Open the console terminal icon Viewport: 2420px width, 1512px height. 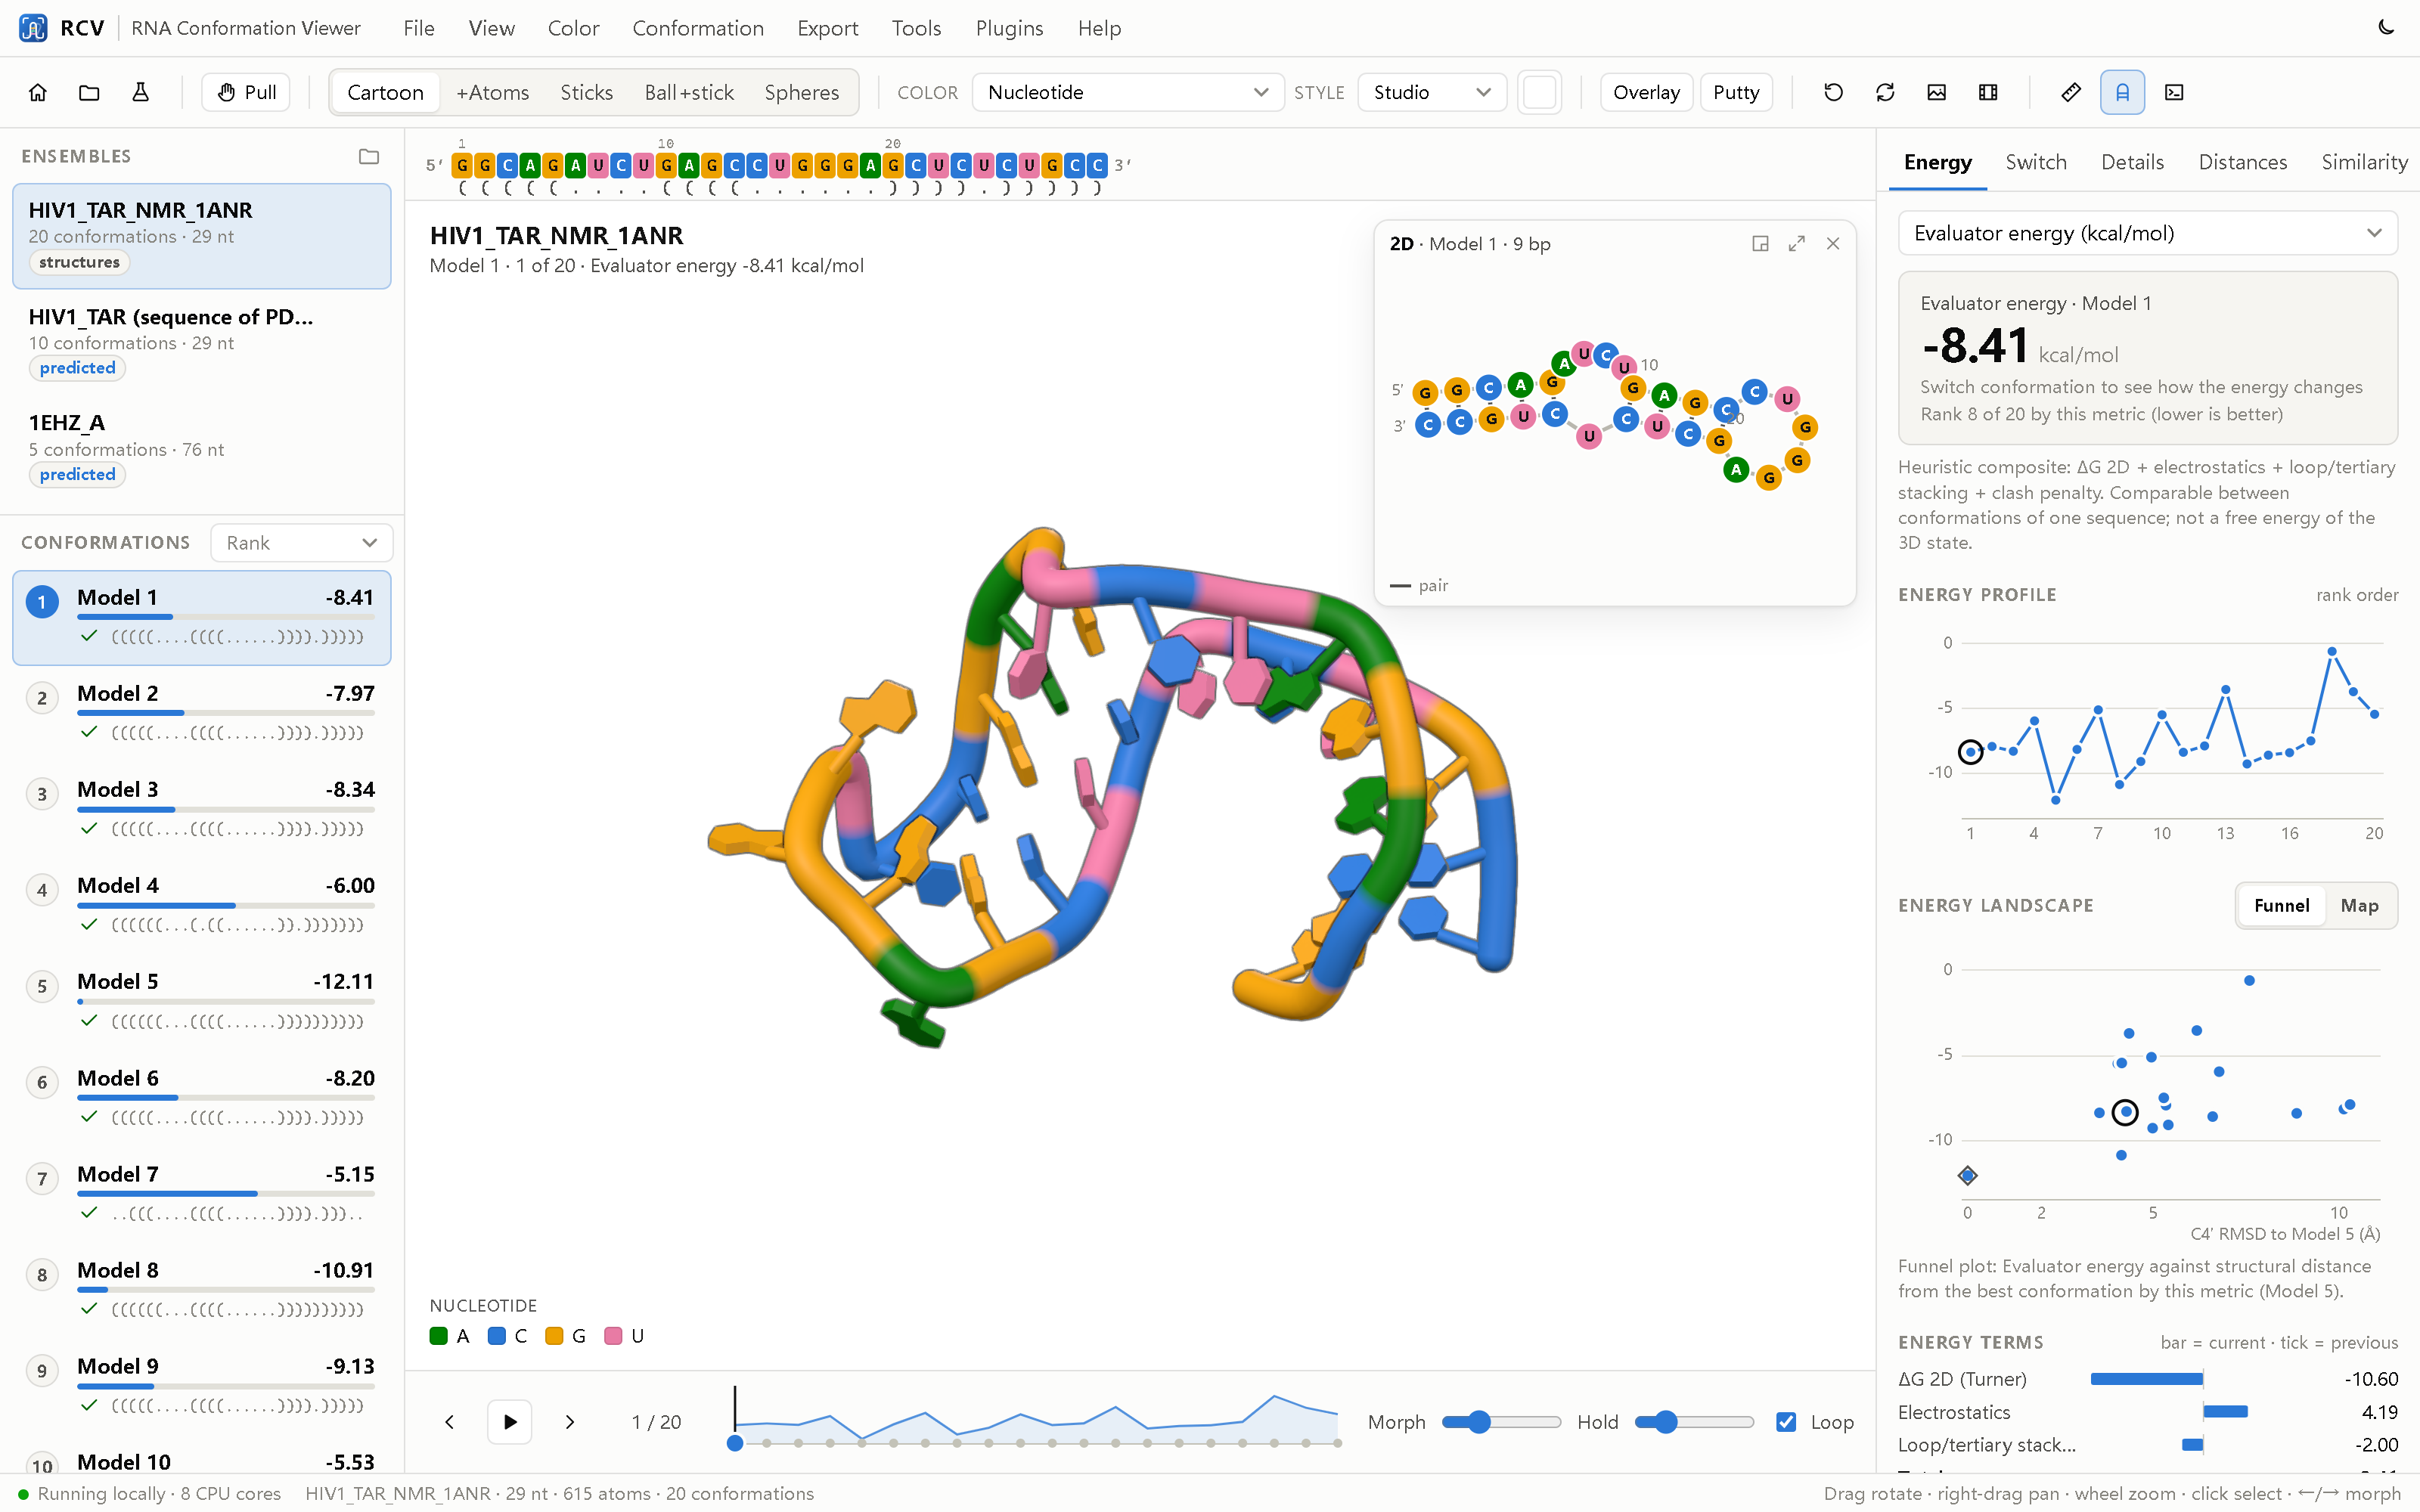2174,92
